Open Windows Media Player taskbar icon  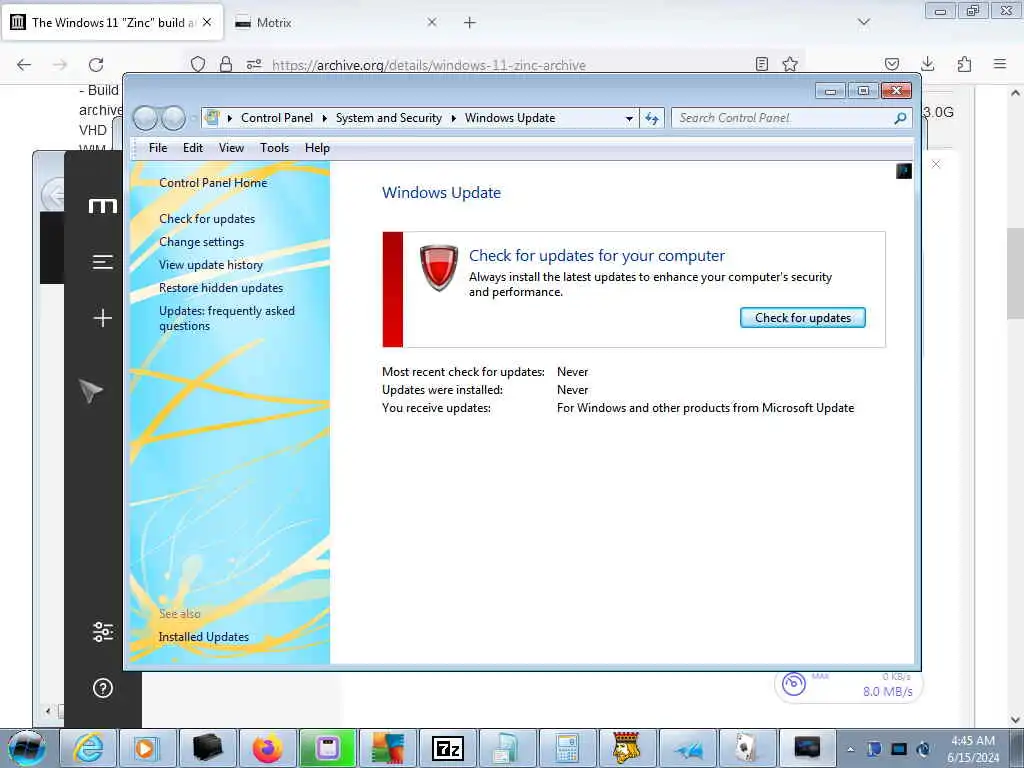(146, 748)
